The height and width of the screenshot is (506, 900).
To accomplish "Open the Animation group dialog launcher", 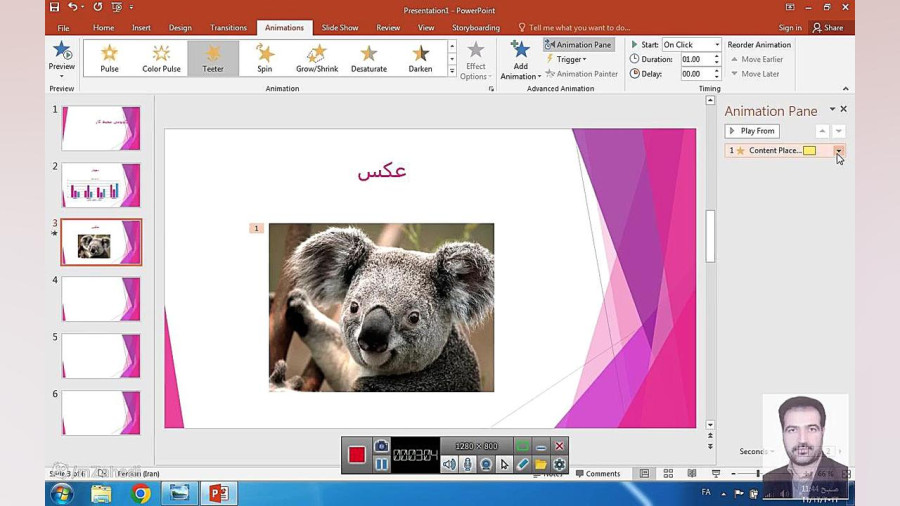I will point(491,89).
